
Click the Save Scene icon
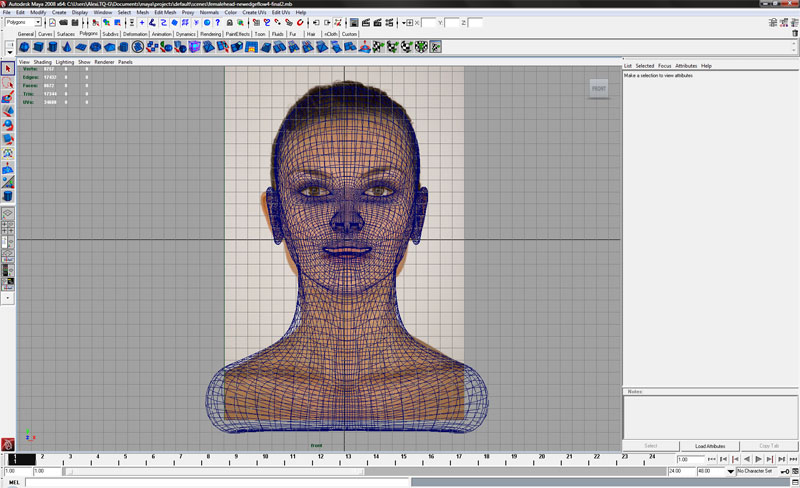(75, 22)
